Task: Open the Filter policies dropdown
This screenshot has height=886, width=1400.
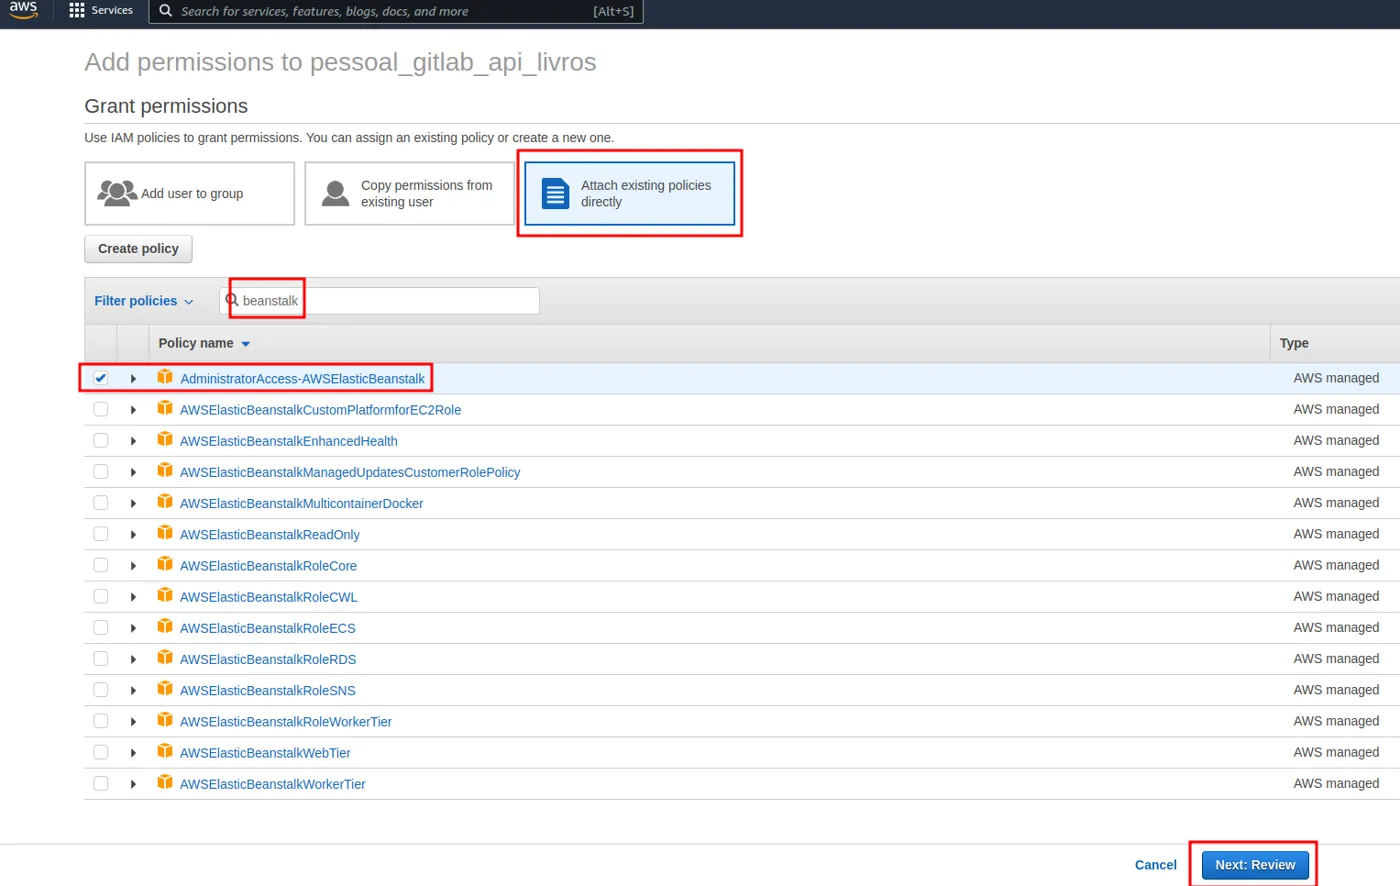Action: 144,301
